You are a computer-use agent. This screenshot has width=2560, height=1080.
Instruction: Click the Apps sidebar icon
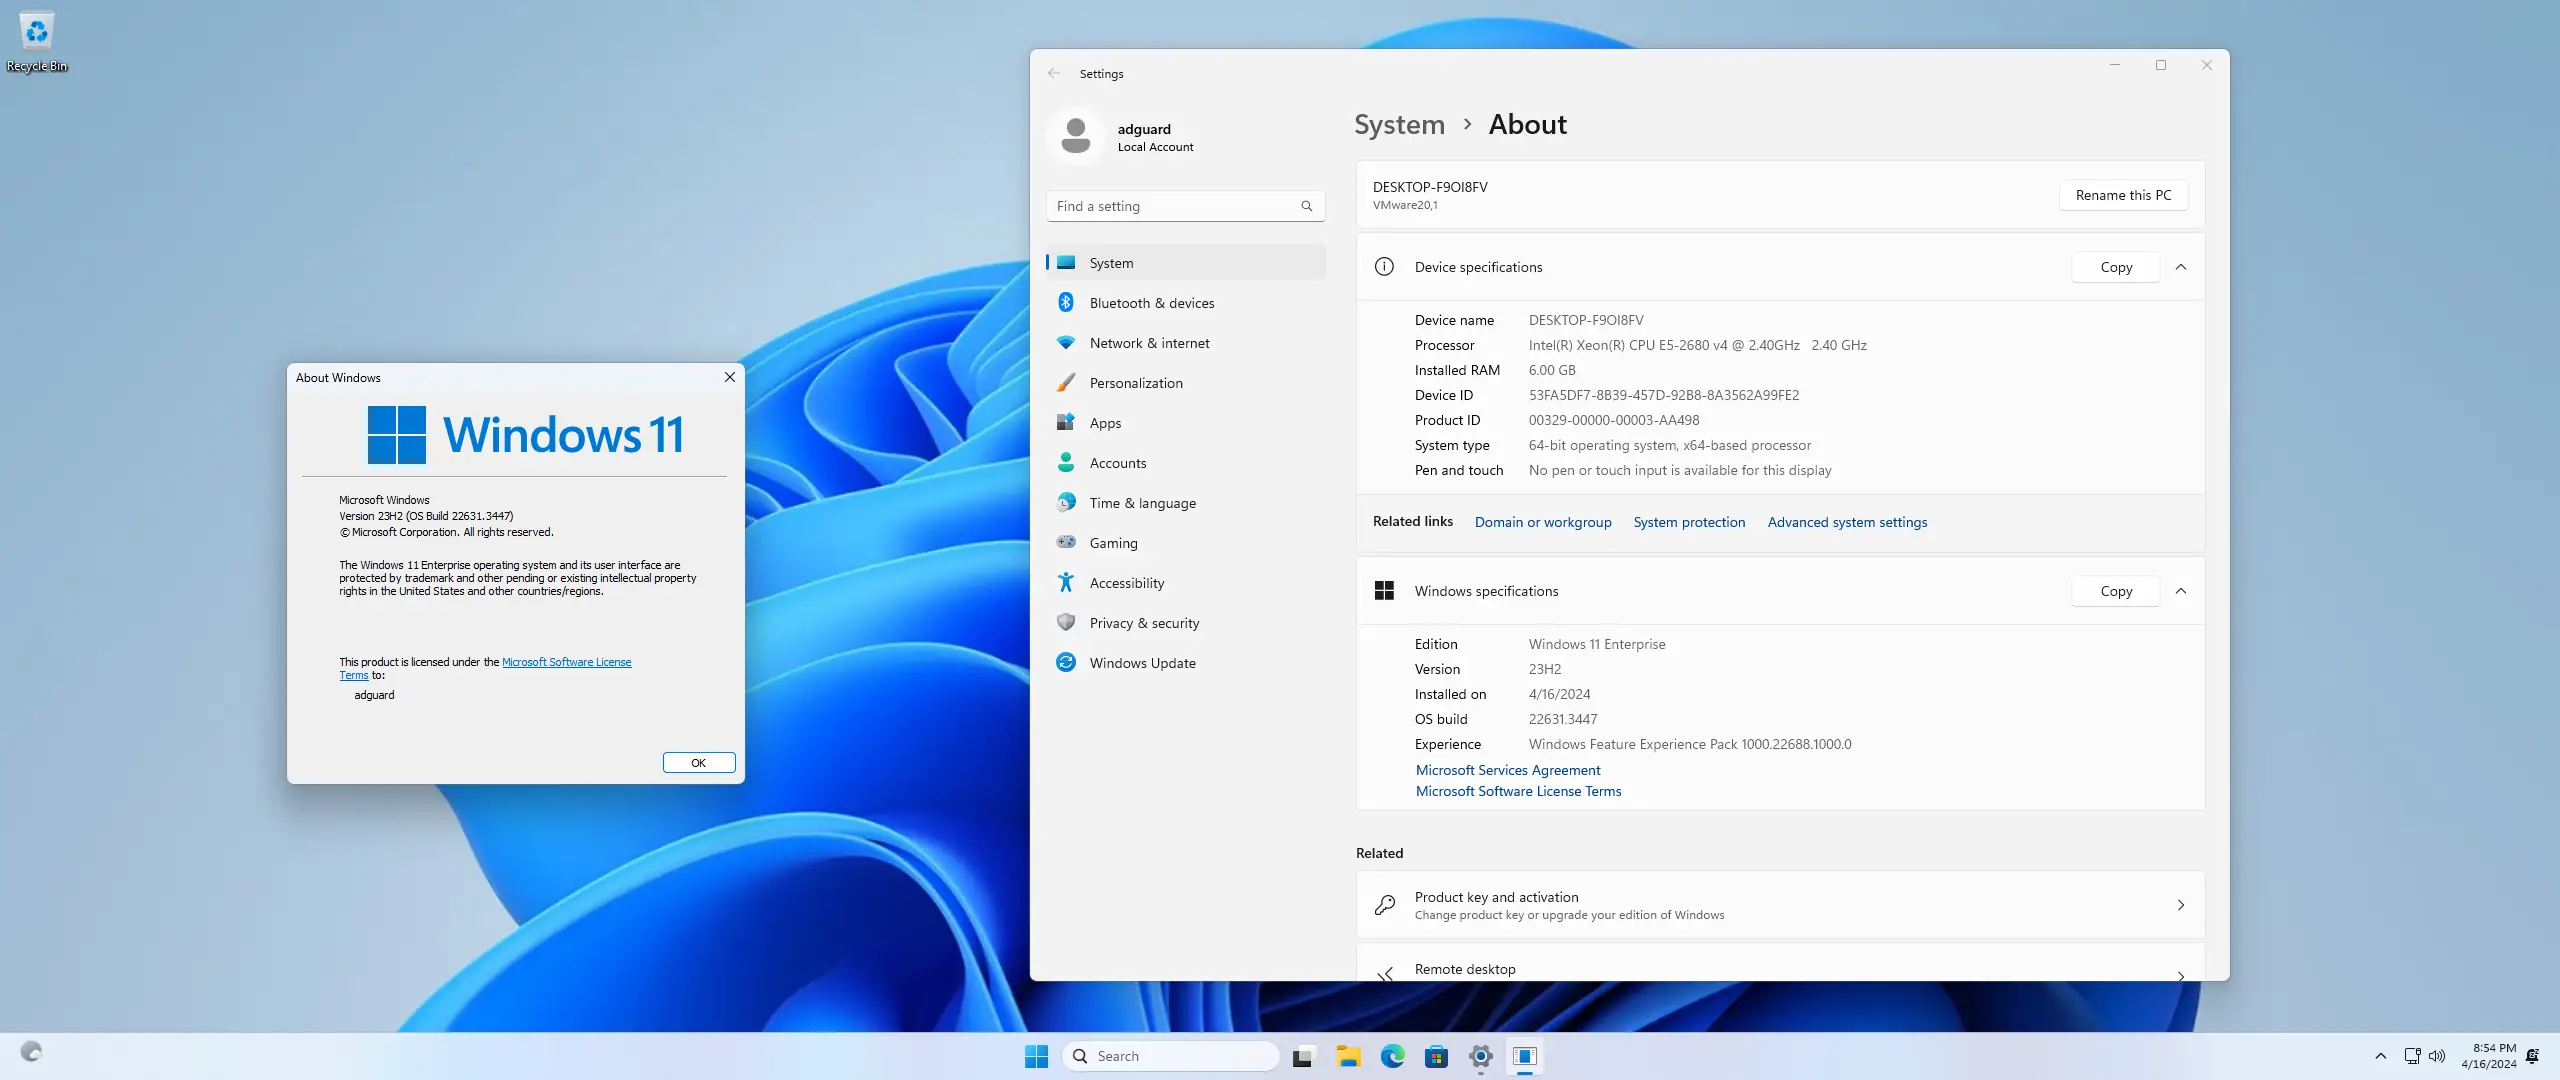[x=1065, y=422]
